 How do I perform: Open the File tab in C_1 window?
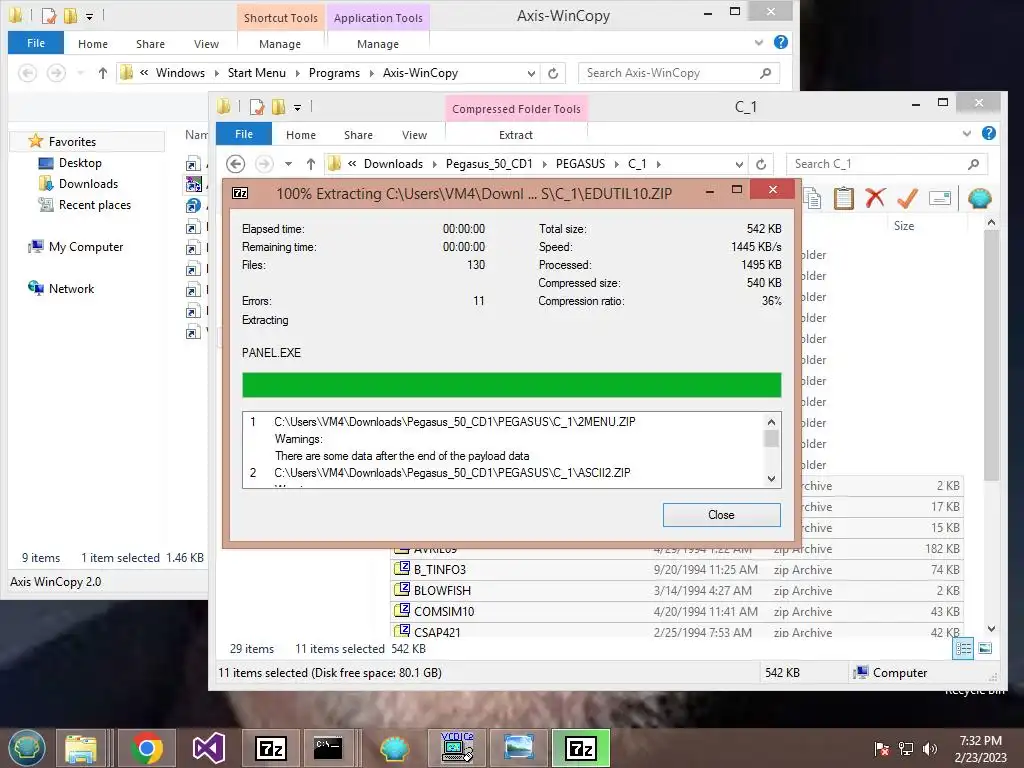(x=244, y=134)
